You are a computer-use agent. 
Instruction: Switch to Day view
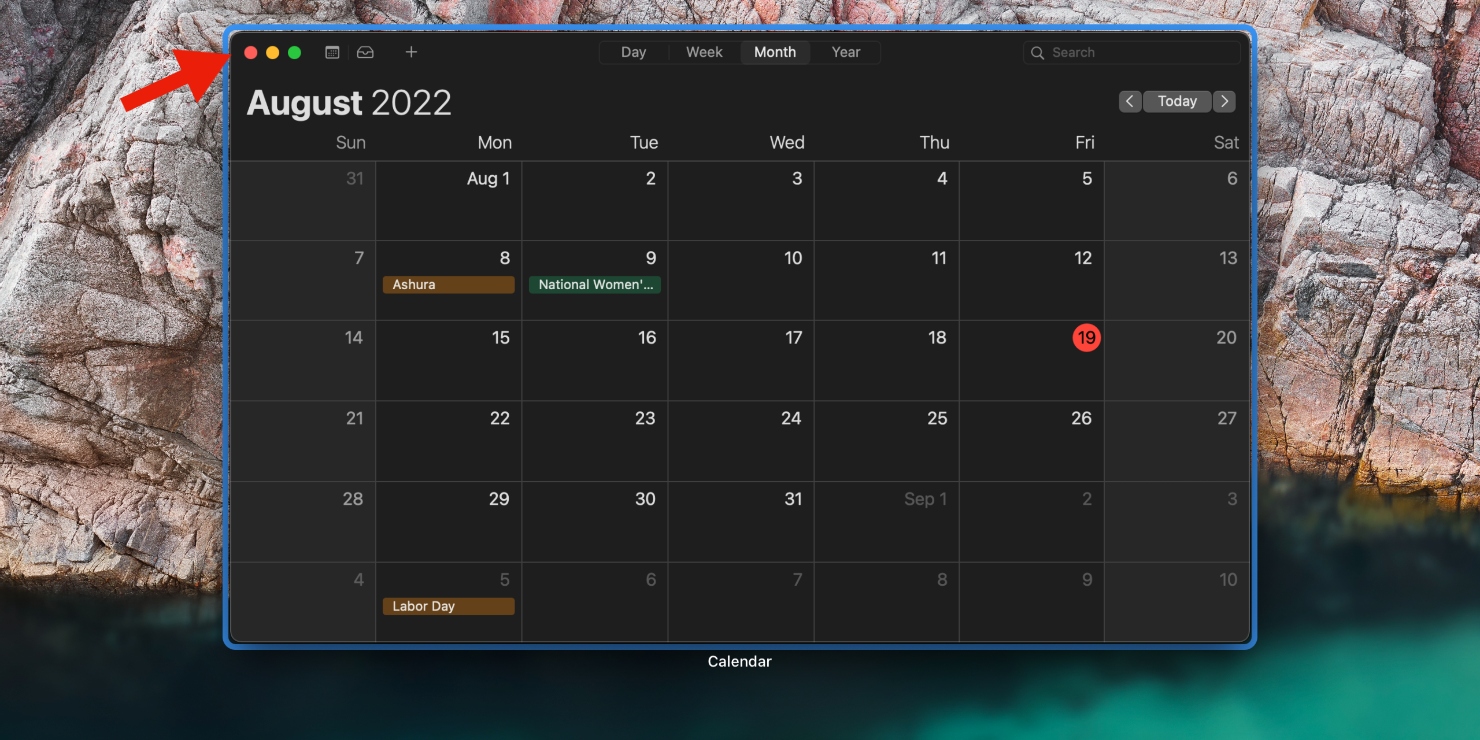pos(634,52)
